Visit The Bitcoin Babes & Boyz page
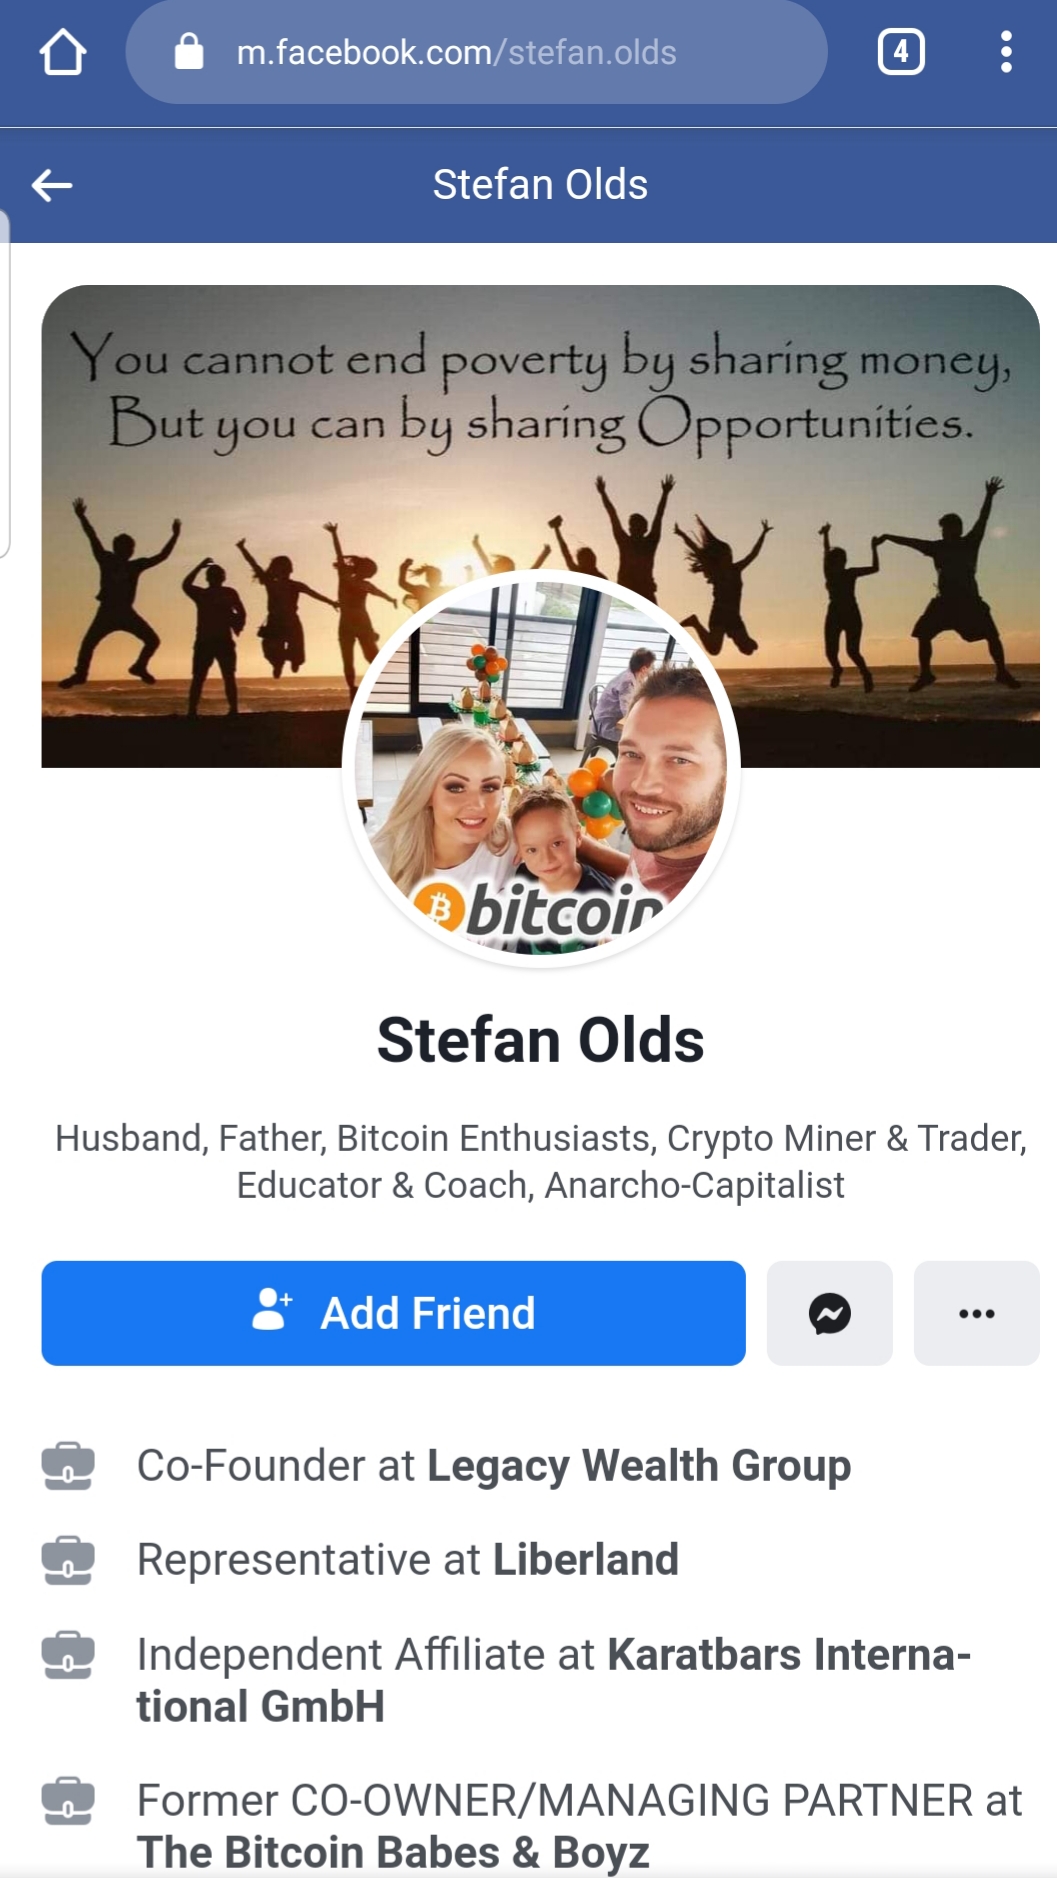 point(393,1852)
